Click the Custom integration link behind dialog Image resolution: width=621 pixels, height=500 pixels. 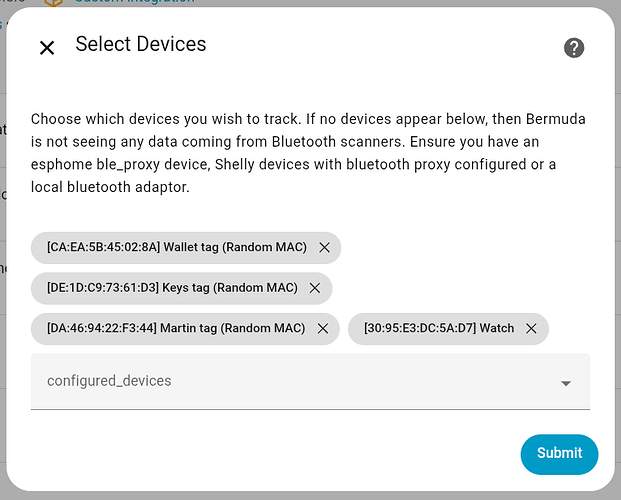(134, 2)
